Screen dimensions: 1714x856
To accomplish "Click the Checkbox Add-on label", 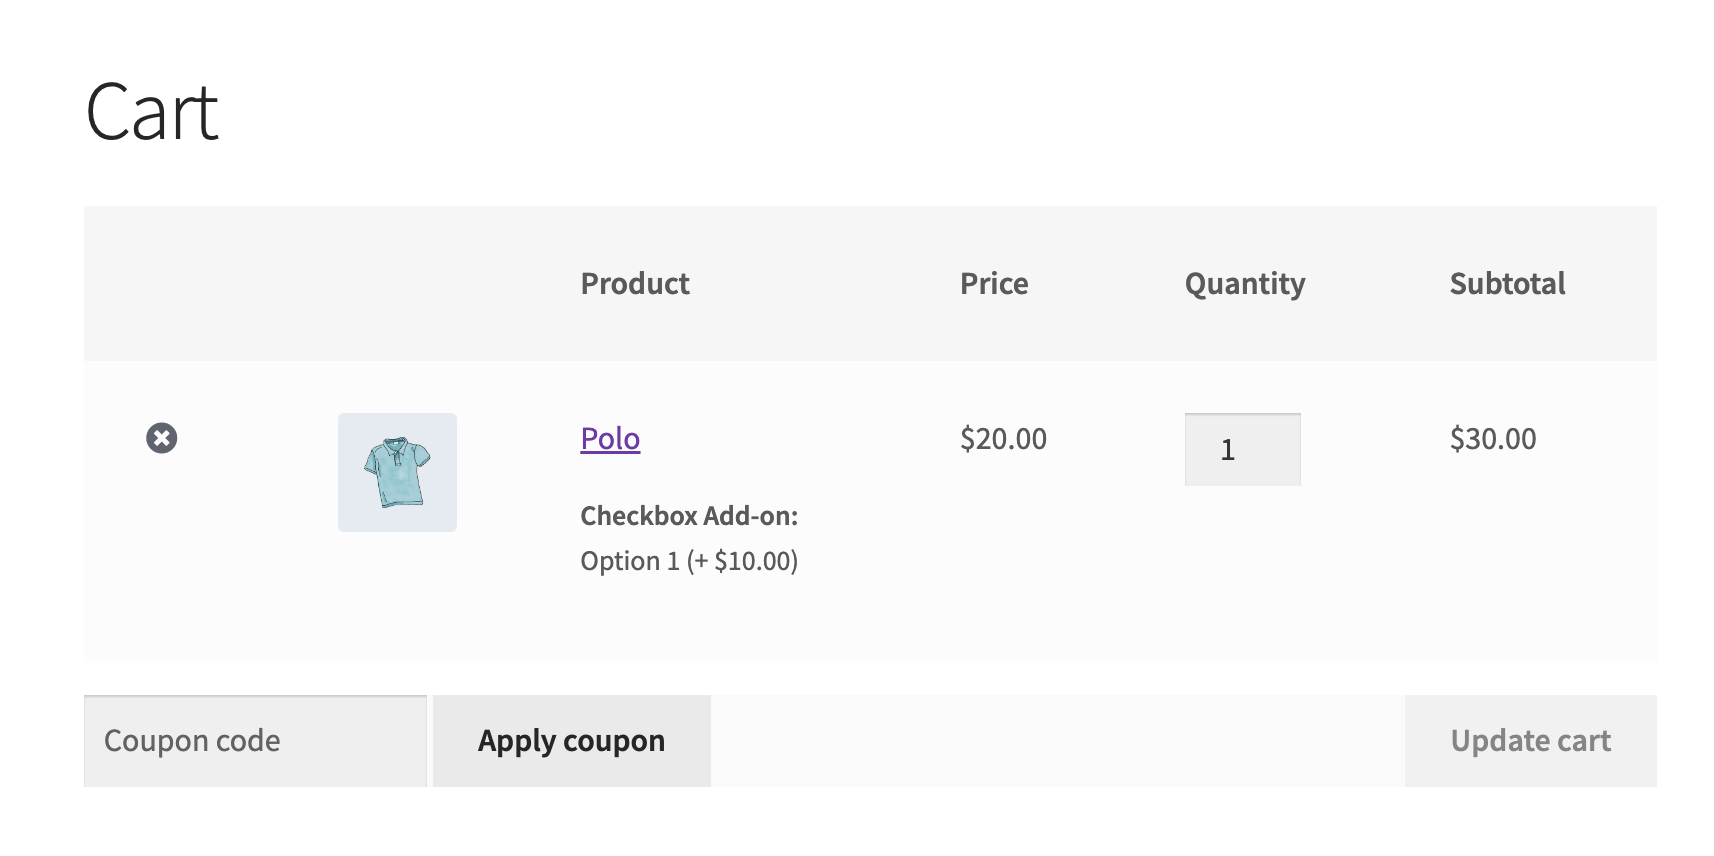I will [689, 516].
